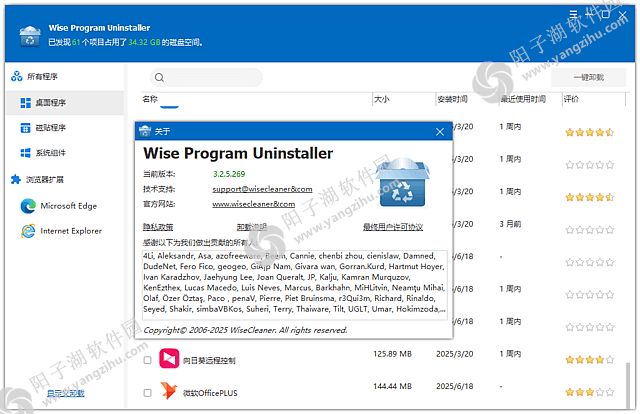Viewport: 640px width, 414px height.
Task: Open www.wisecleaner.com website link
Action: click(x=253, y=204)
